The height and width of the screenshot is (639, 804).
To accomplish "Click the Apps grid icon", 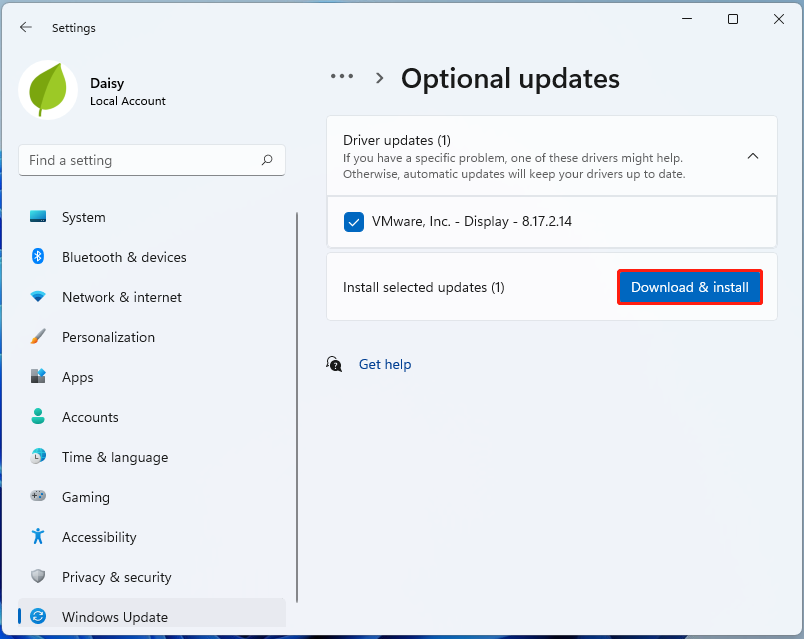I will click(x=40, y=377).
